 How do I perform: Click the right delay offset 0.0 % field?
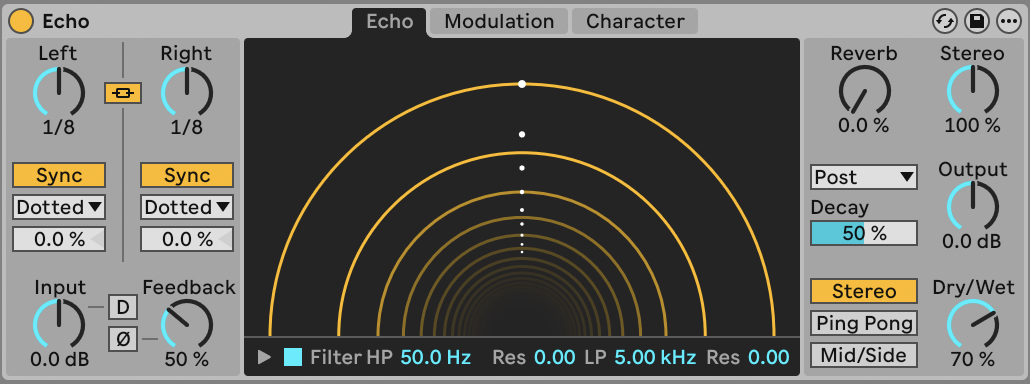[187, 240]
